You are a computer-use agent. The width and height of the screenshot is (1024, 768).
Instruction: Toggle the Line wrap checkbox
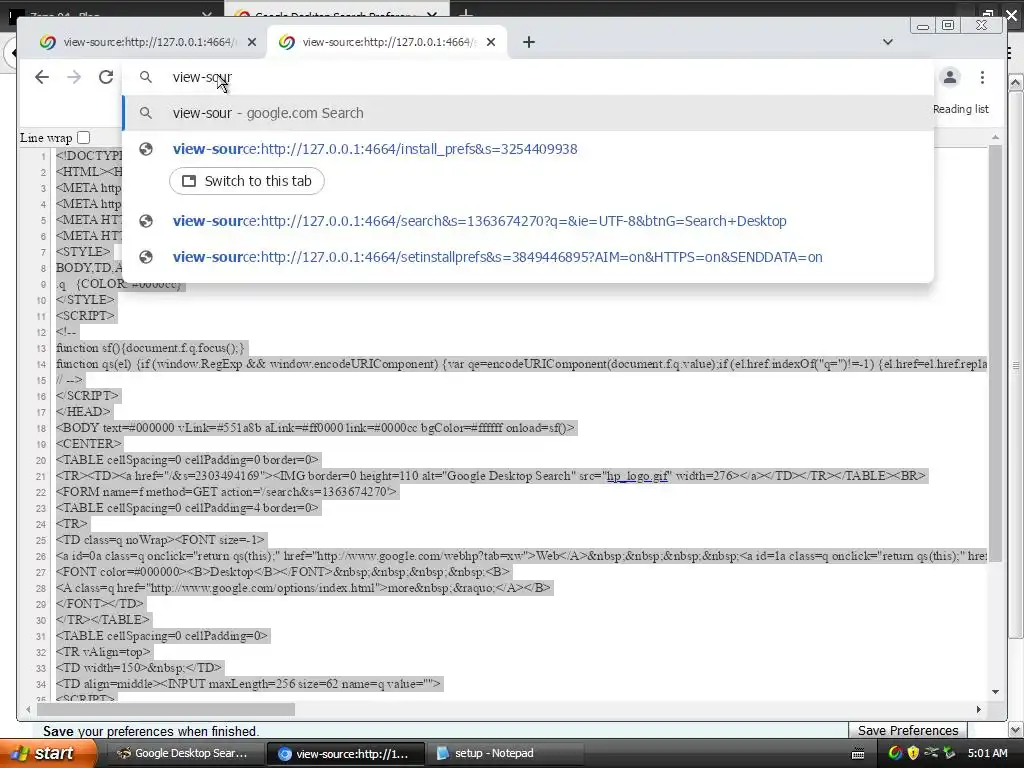coord(83,137)
